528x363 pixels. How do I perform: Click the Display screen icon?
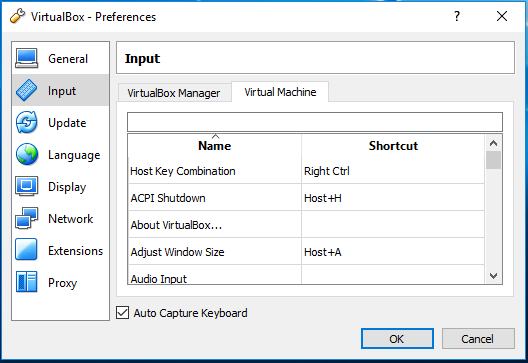pos(27,186)
